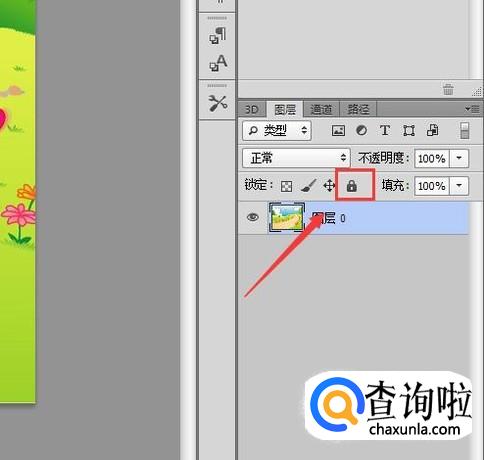Filter layers by pixel image icon

(338, 130)
